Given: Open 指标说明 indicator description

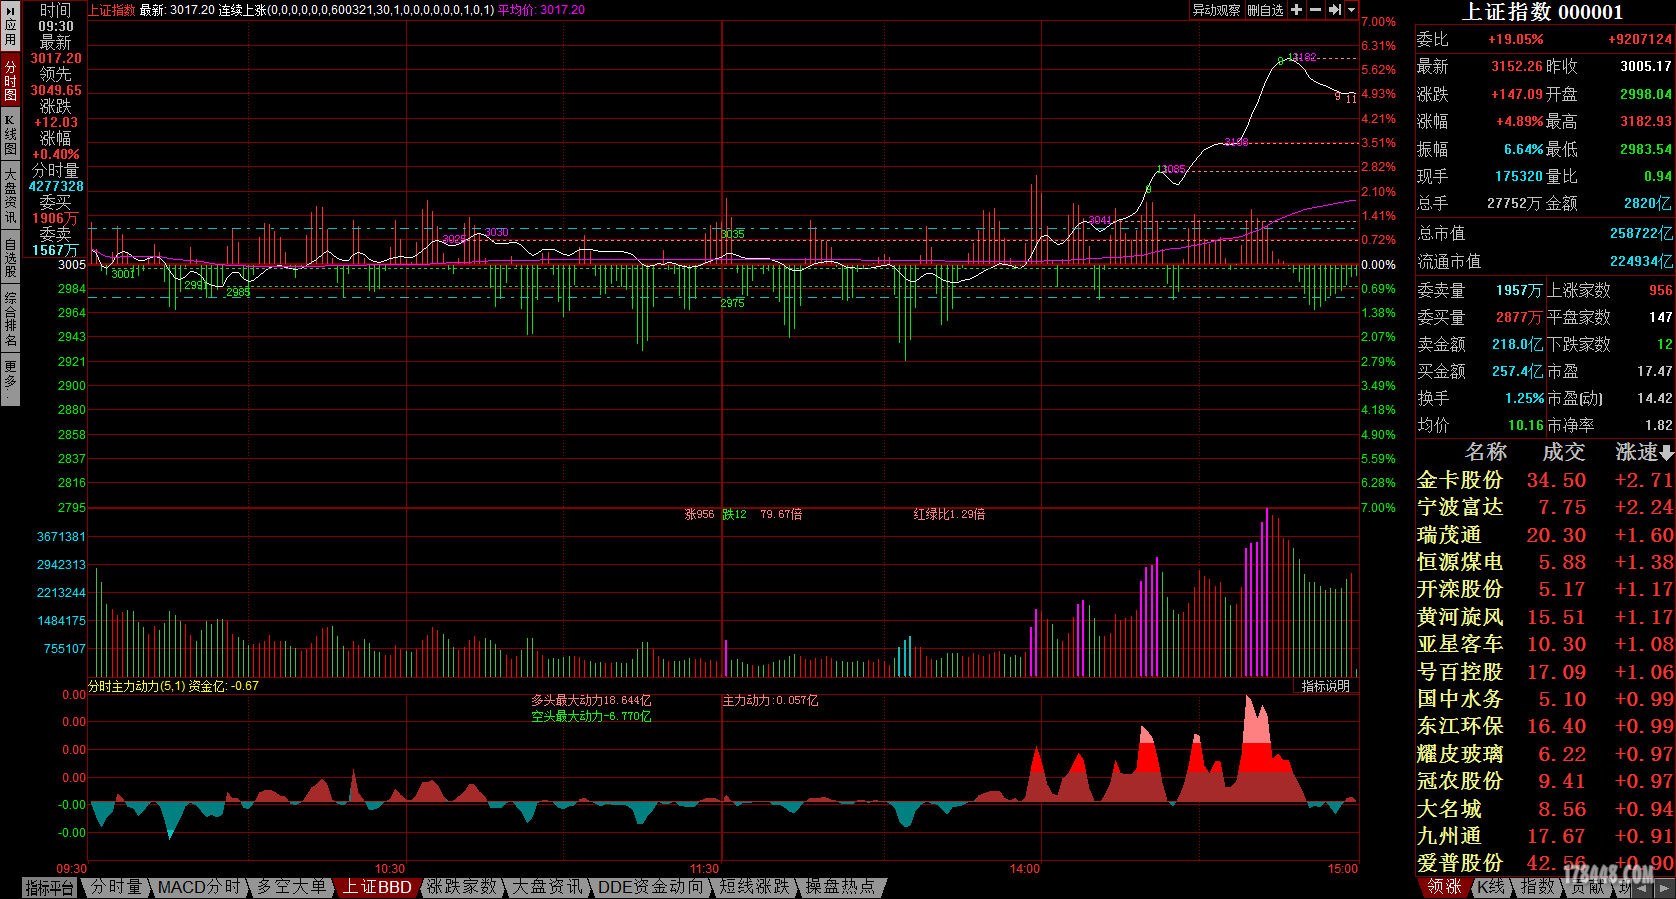Looking at the screenshot, I should 1325,686.
